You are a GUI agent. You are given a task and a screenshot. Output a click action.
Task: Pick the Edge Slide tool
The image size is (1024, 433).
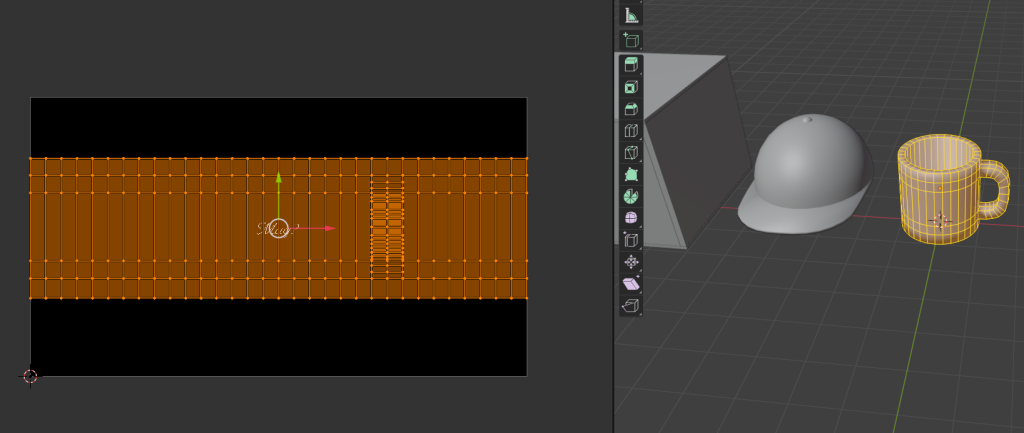pyautogui.click(x=631, y=240)
